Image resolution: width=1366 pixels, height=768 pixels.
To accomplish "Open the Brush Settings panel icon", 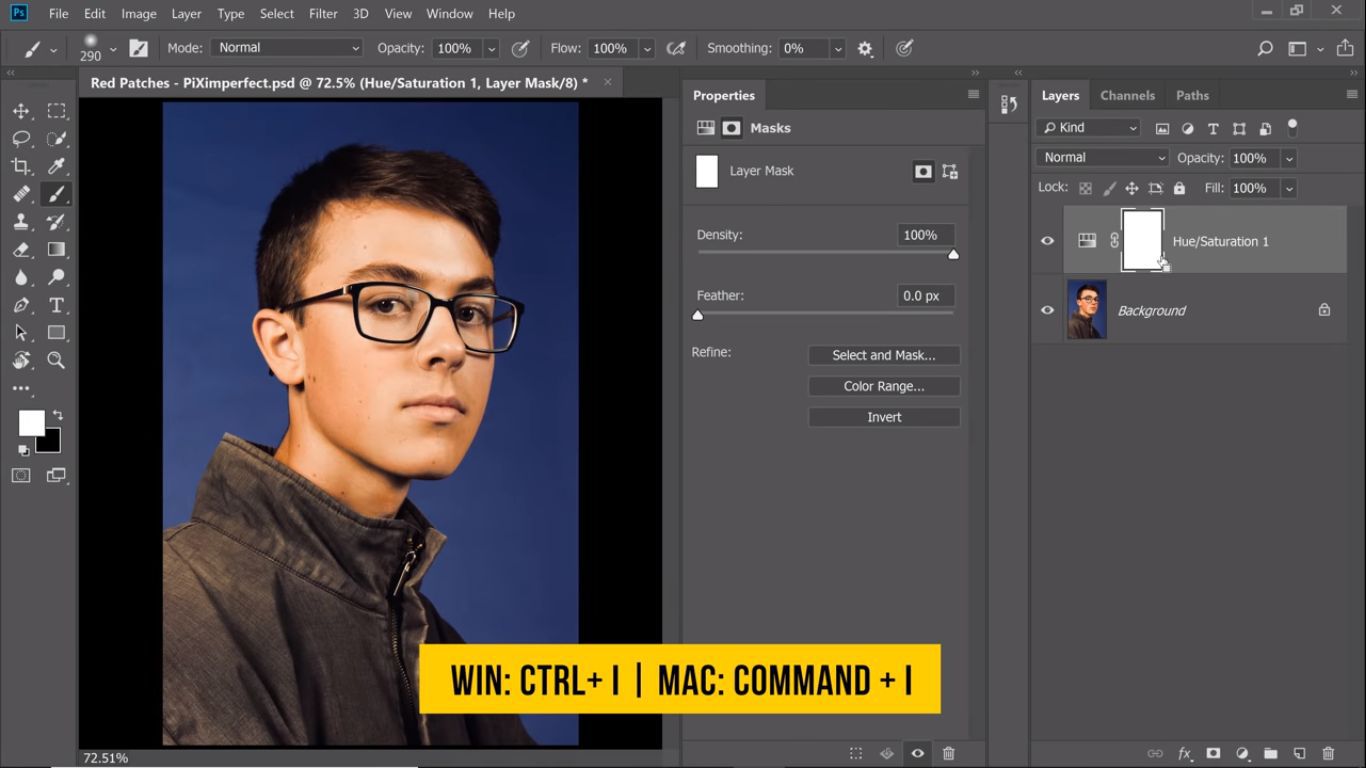I will click(x=138, y=48).
